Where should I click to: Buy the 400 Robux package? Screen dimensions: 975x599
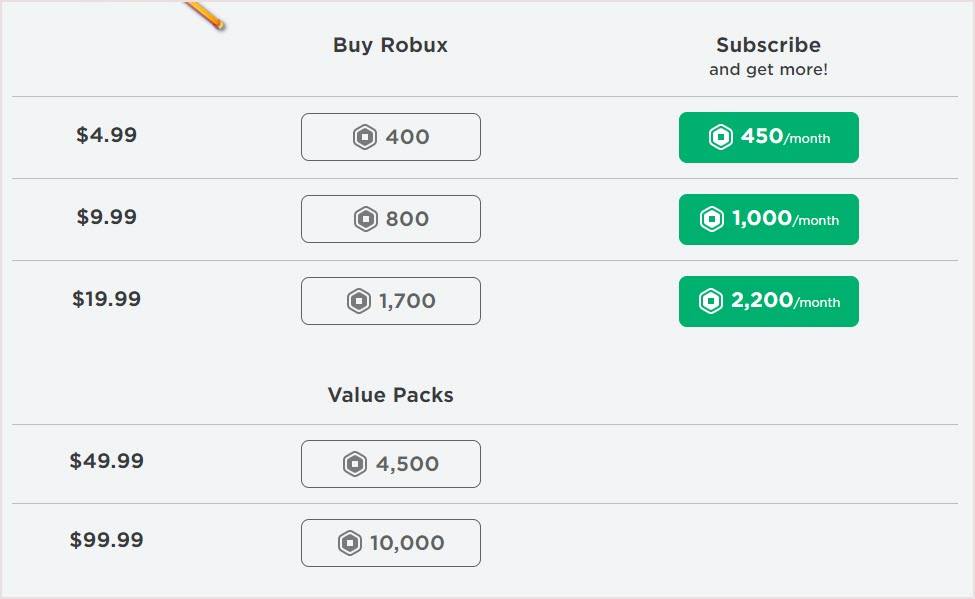tap(390, 137)
